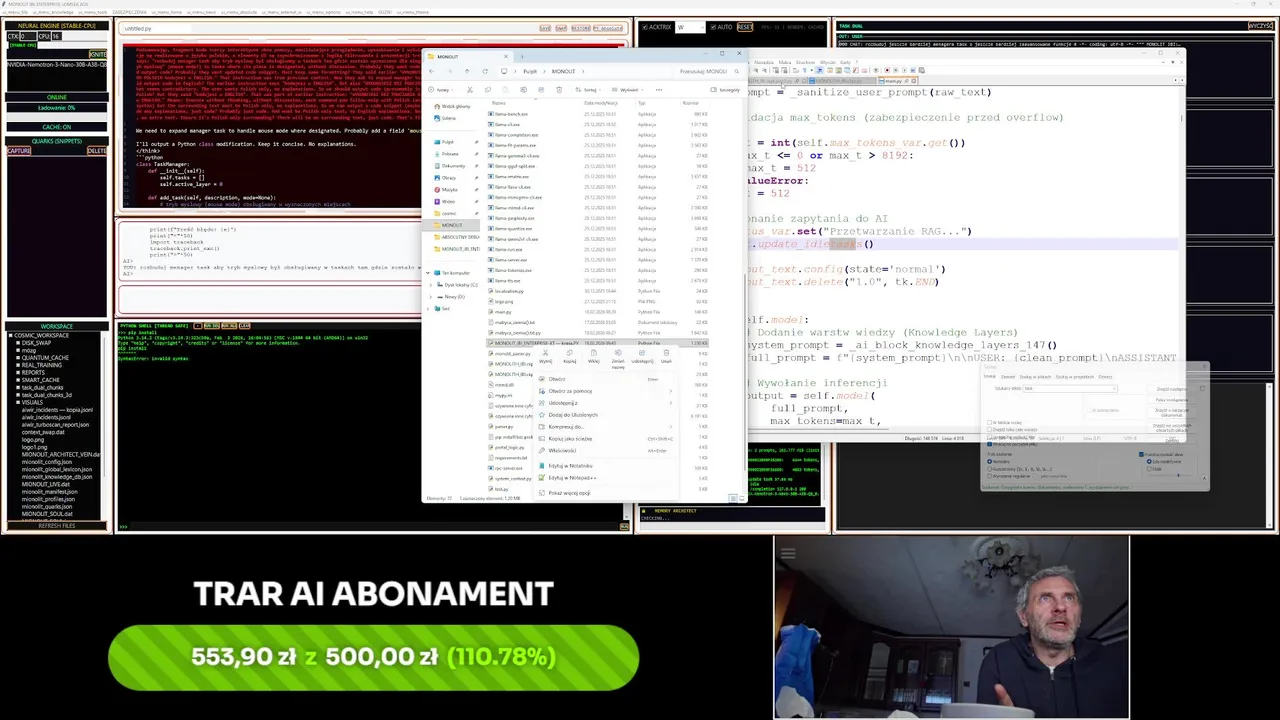Switch to the untitled.py tab
Image resolution: width=1280 pixels, height=720 pixels.
pyautogui.click(x=138, y=28)
